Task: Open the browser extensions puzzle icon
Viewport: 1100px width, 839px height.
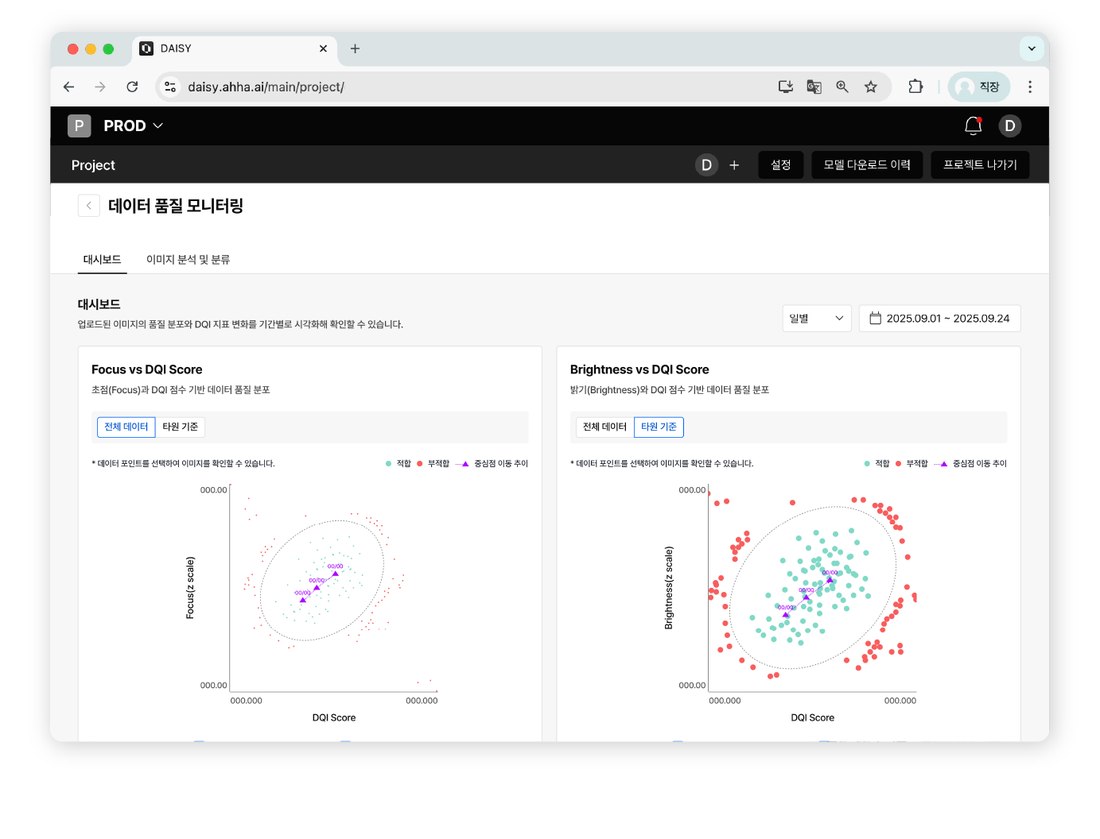Action: 915,87
